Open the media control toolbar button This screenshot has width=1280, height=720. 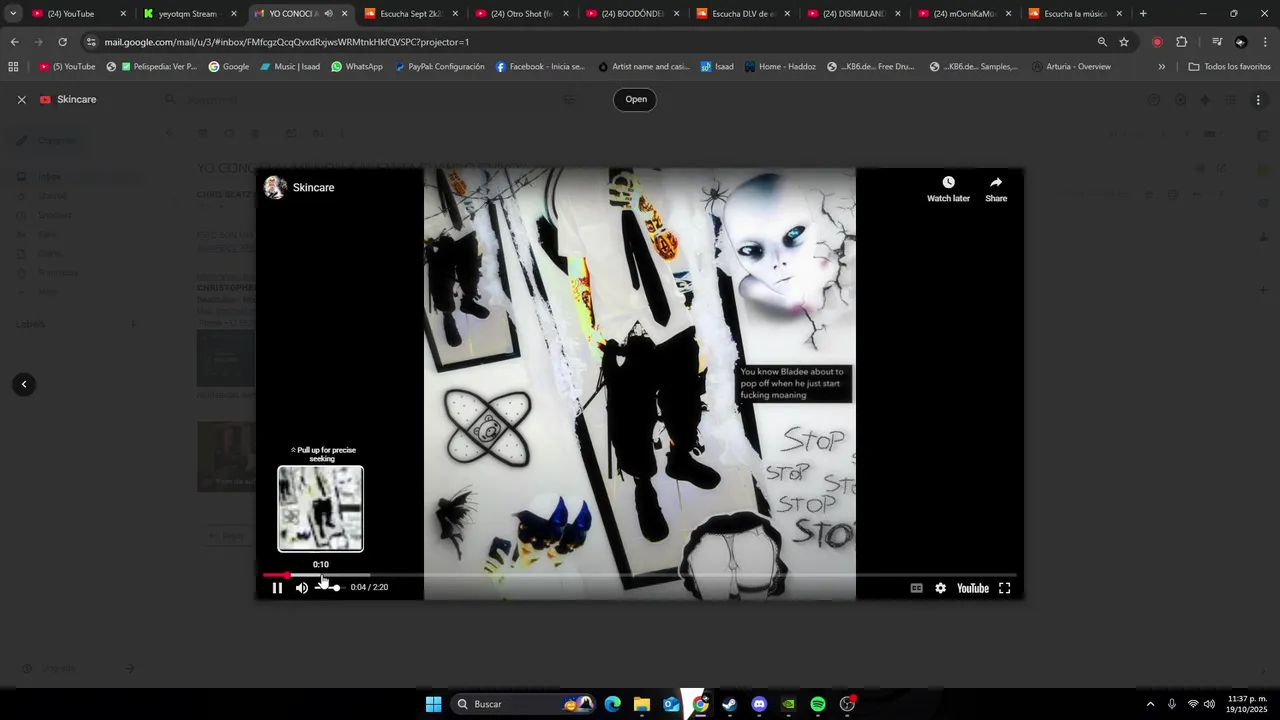[x=1217, y=42]
